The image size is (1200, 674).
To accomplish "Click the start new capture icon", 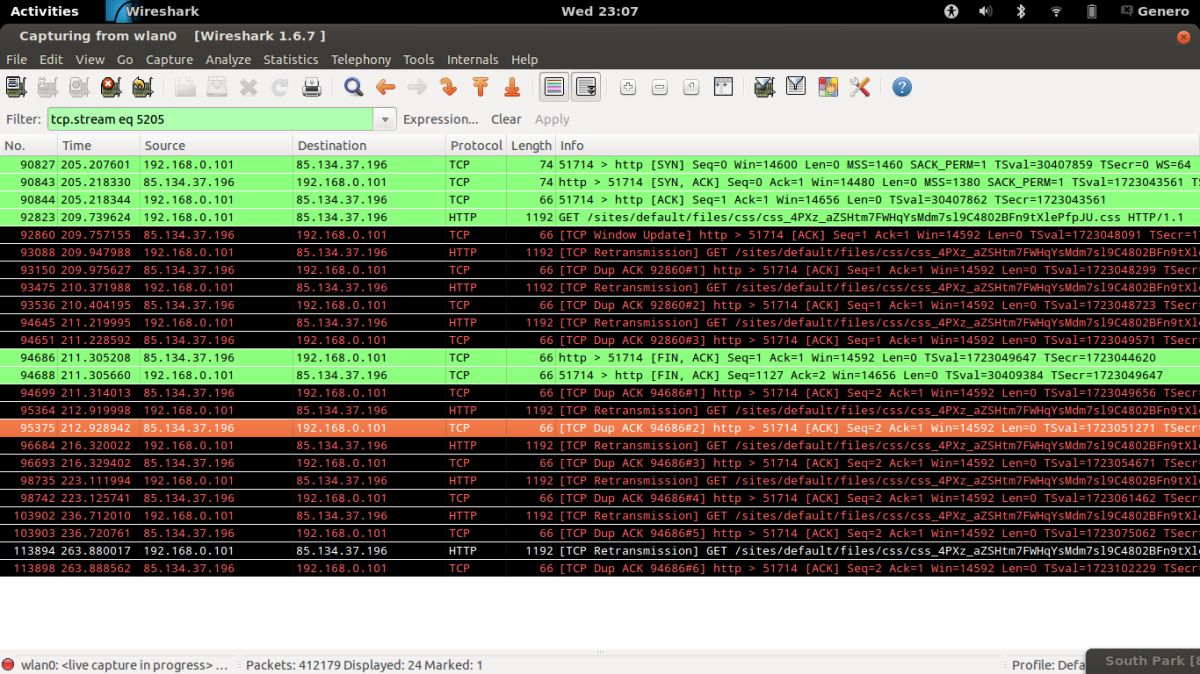I will tap(79, 87).
